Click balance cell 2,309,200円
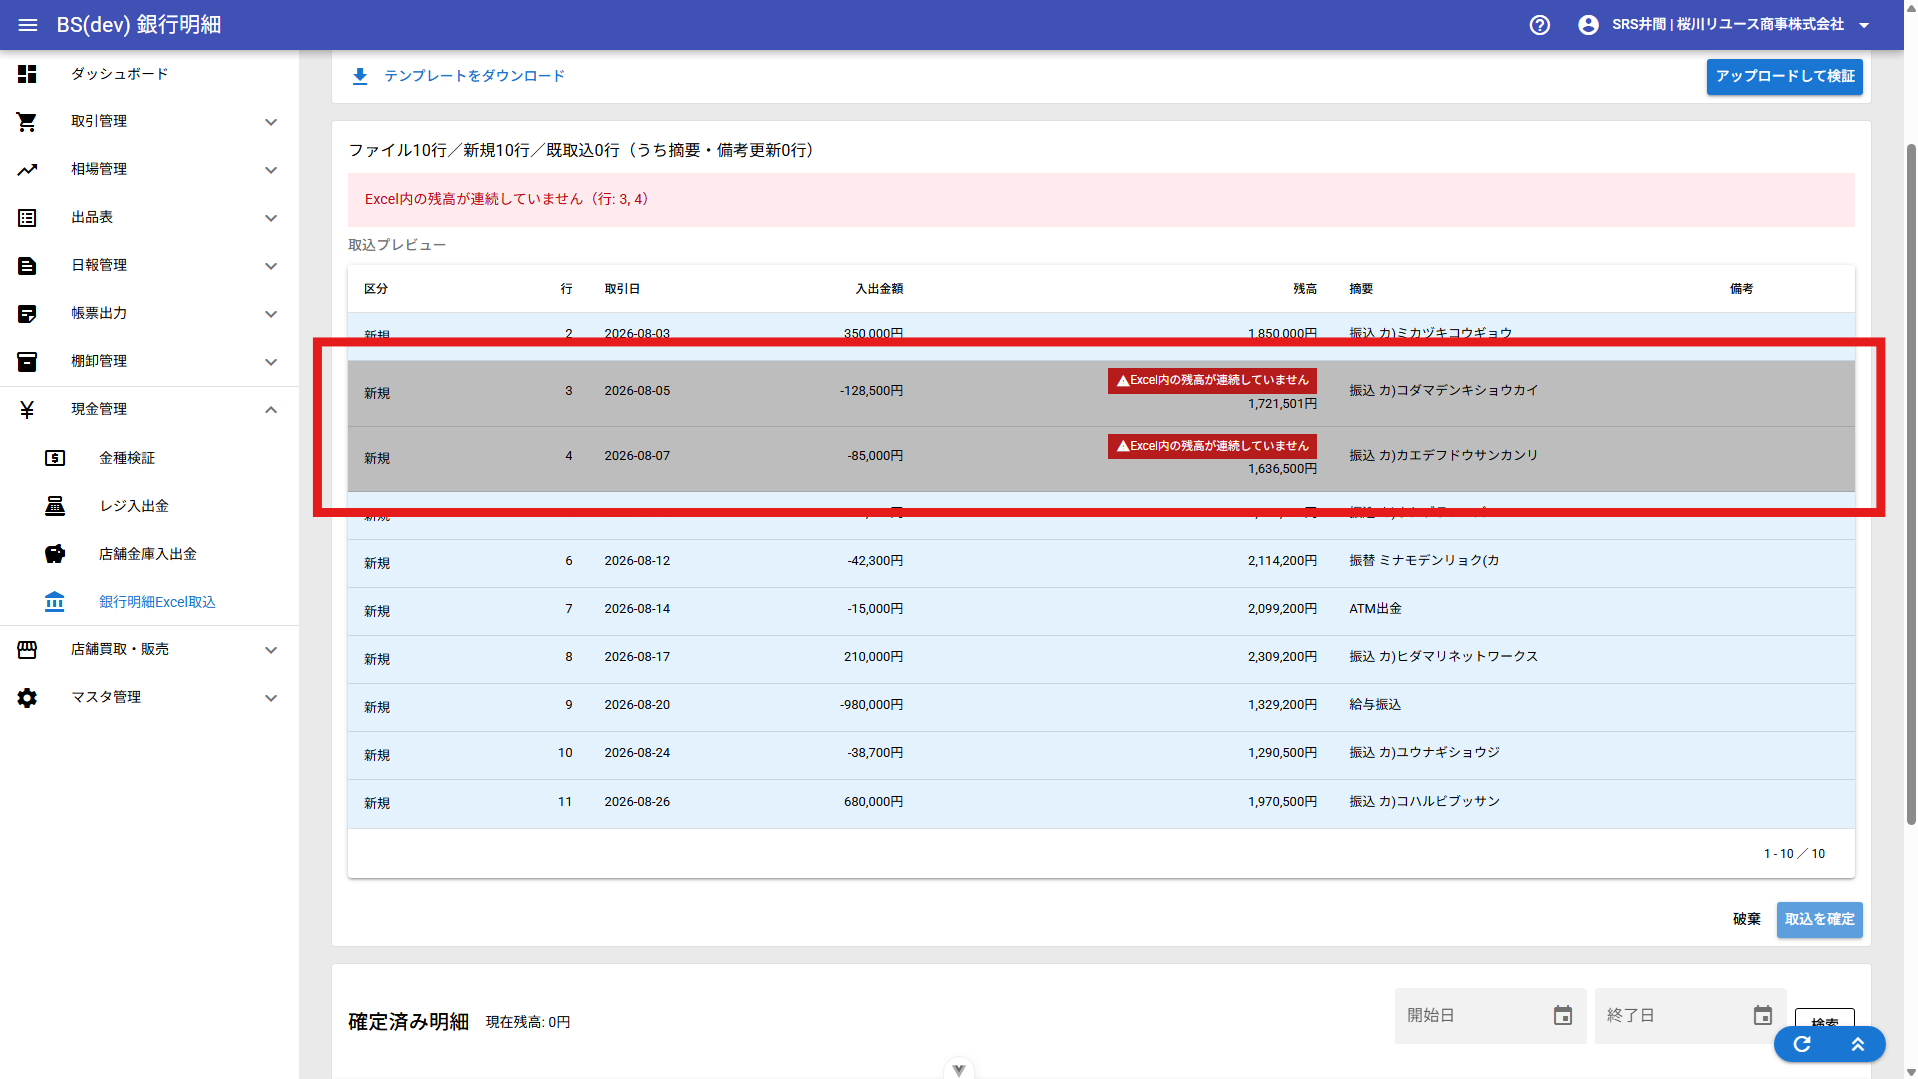Viewport: 1918px width, 1079px height. [x=1282, y=657]
